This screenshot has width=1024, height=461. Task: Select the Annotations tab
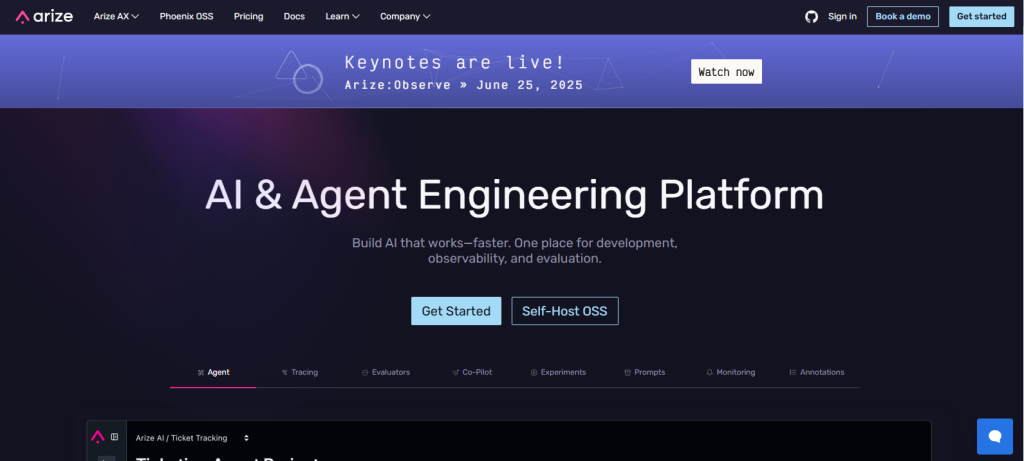pos(816,372)
